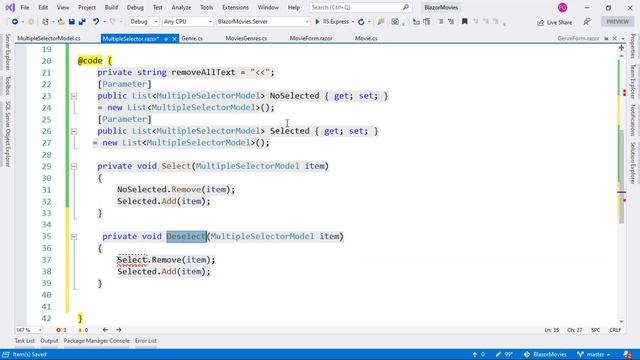
Task: Click the Save toolbar icon
Action: click(71, 22)
